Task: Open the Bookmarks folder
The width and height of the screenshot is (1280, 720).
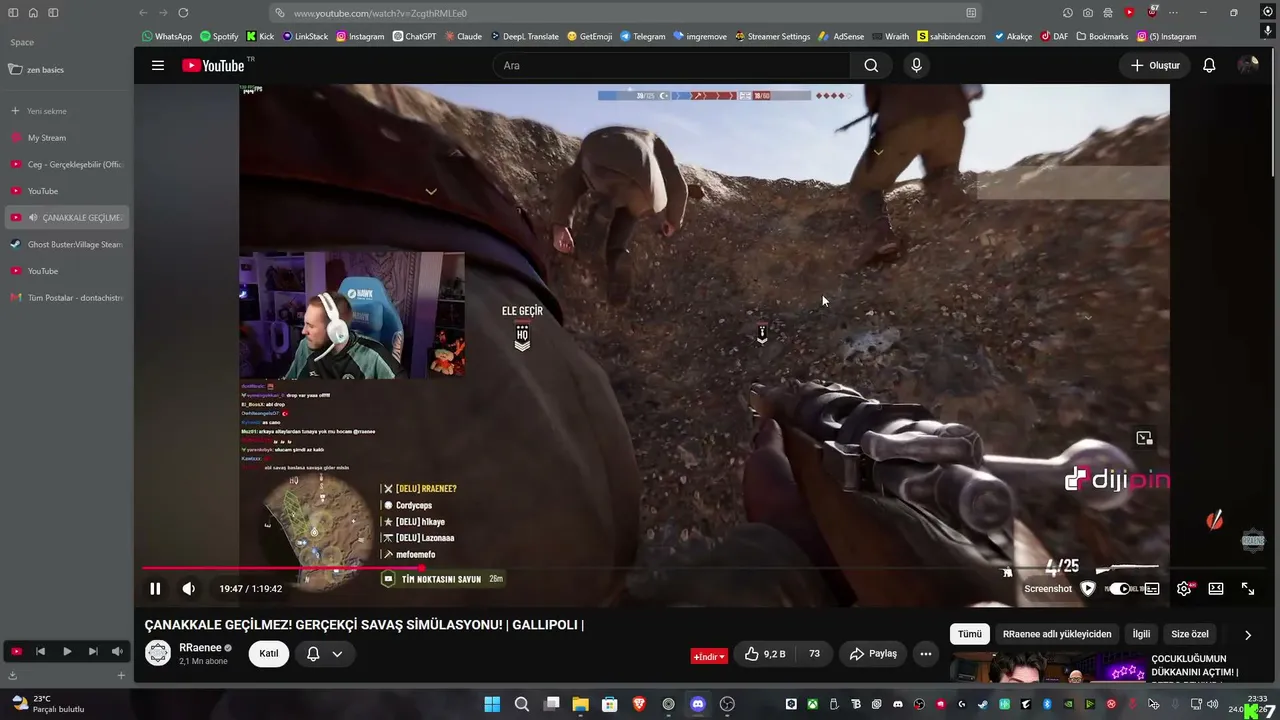Action: click(x=1102, y=37)
